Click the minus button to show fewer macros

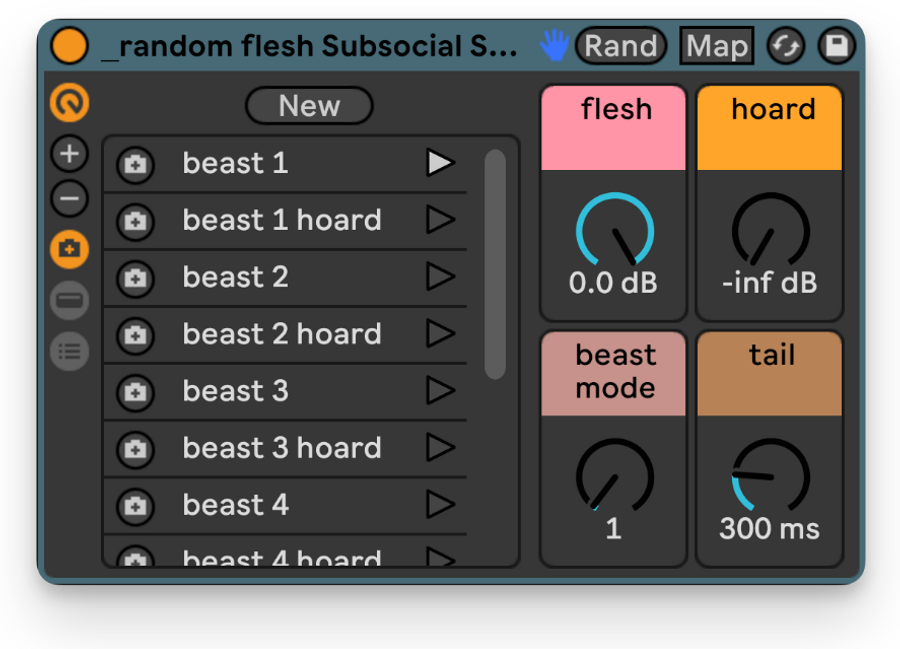69,199
